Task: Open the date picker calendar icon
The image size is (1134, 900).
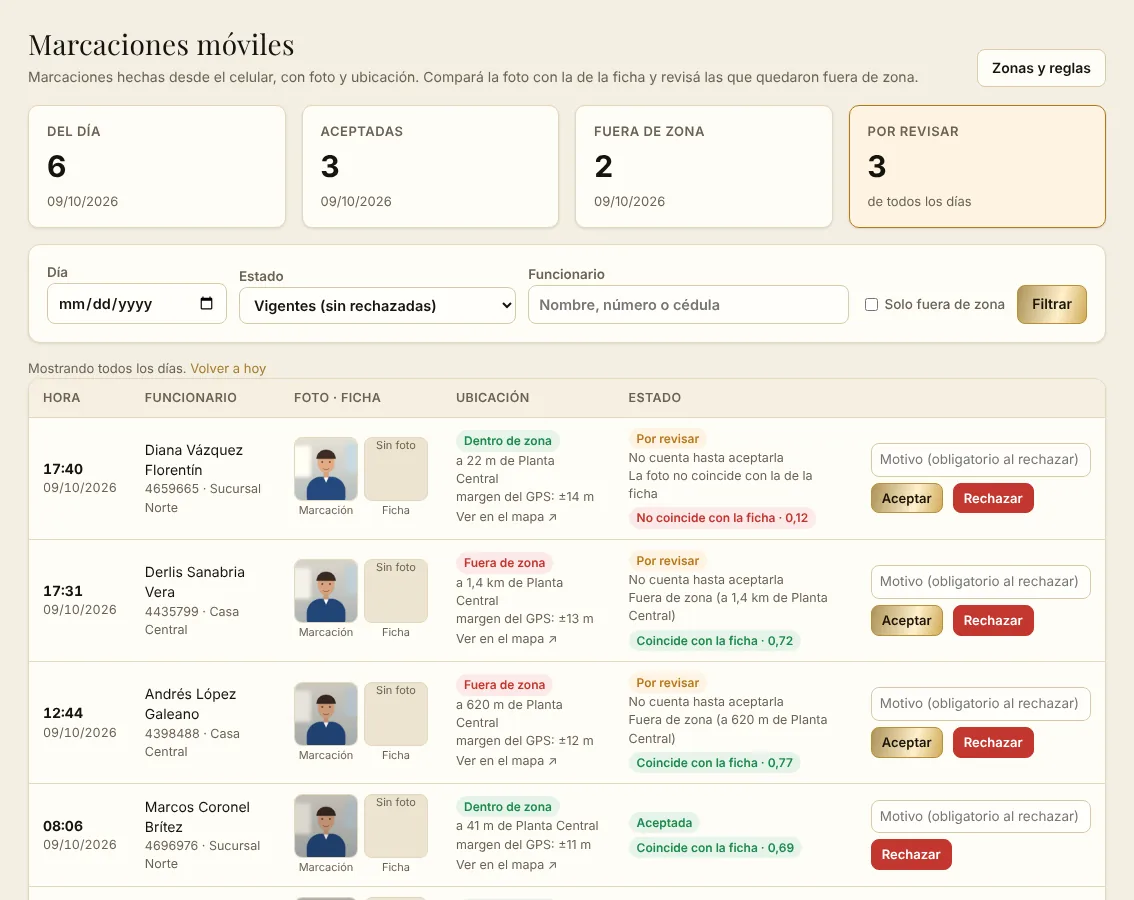Action: (x=206, y=304)
